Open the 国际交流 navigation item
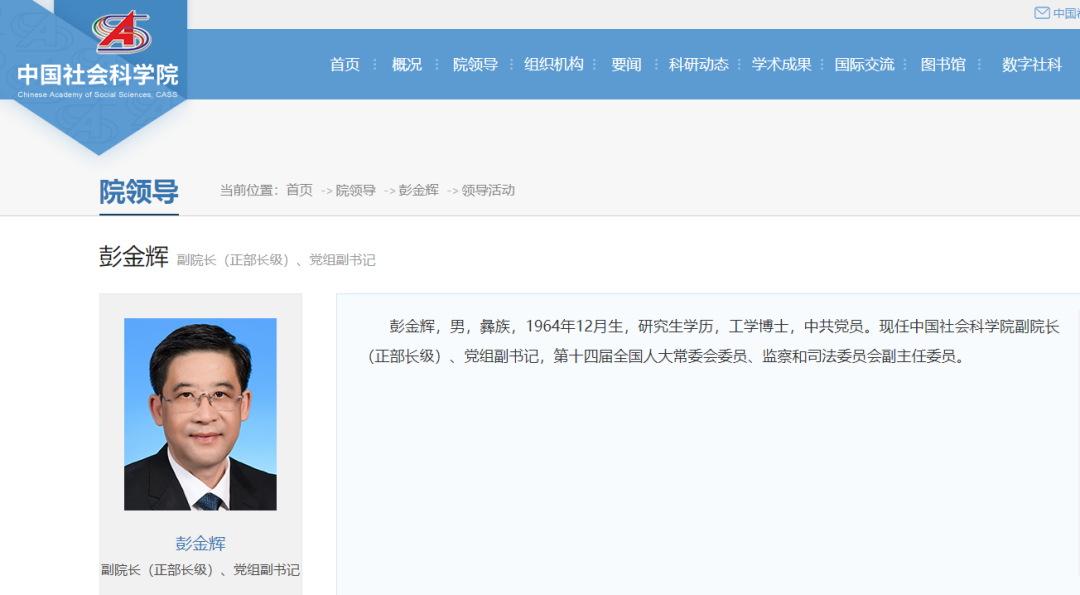This screenshot has height=595, width=1080. (865, 64)
